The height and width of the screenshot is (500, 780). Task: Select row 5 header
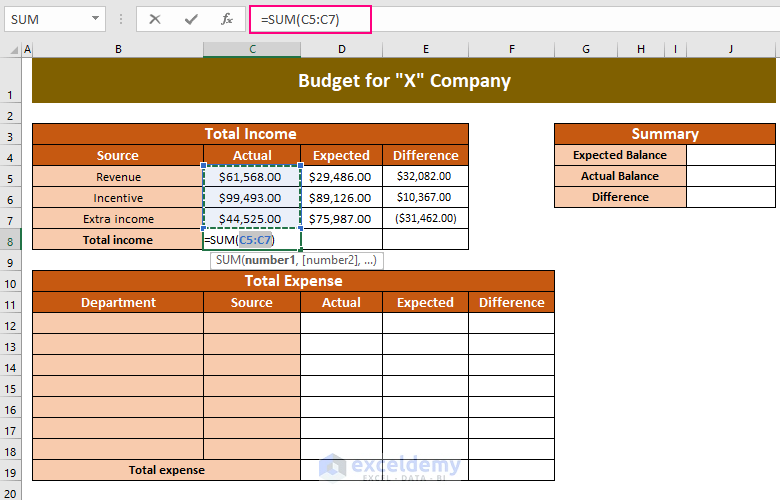point(10,178)
